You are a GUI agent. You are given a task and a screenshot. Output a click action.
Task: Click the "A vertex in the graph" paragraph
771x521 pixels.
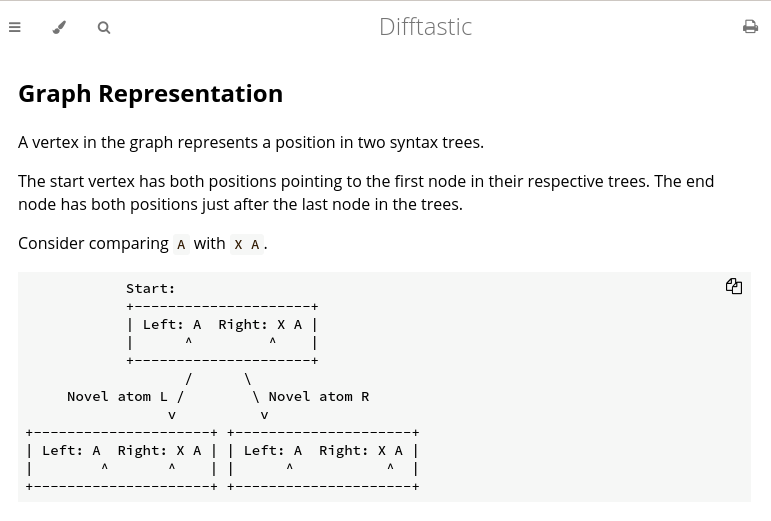(250, 142)
